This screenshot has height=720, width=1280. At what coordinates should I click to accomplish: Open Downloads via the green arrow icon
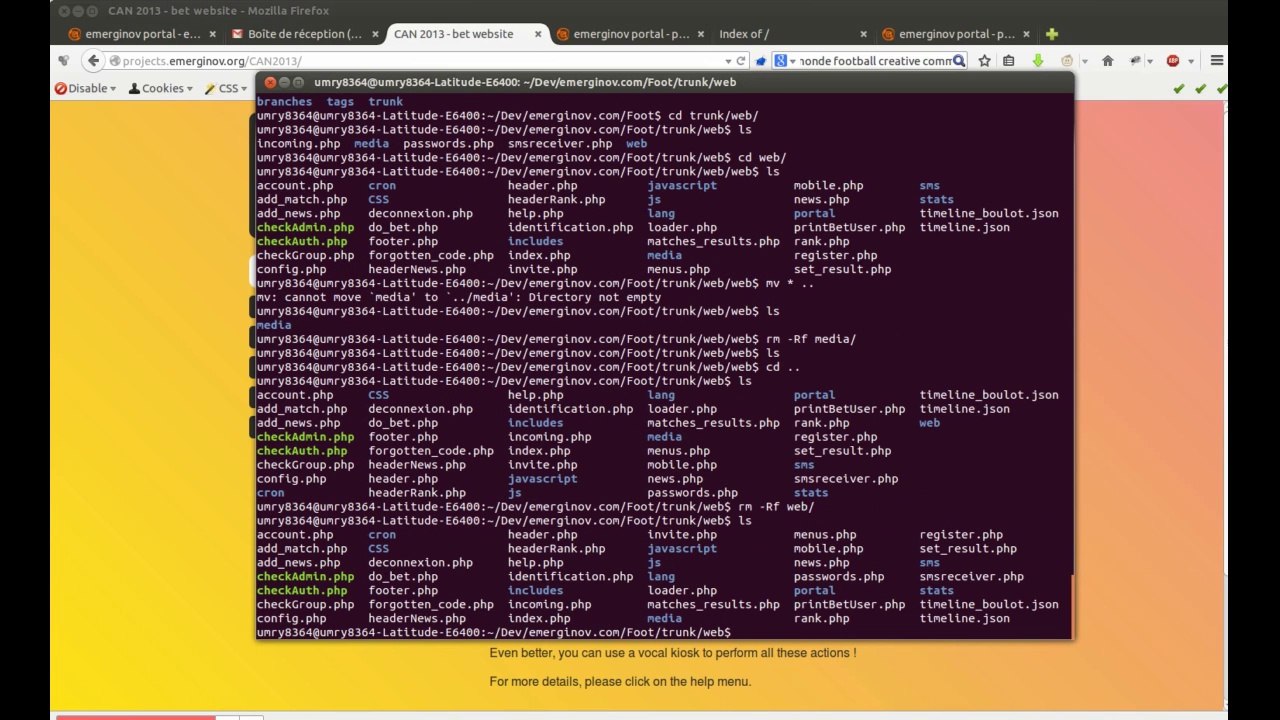1038,61
